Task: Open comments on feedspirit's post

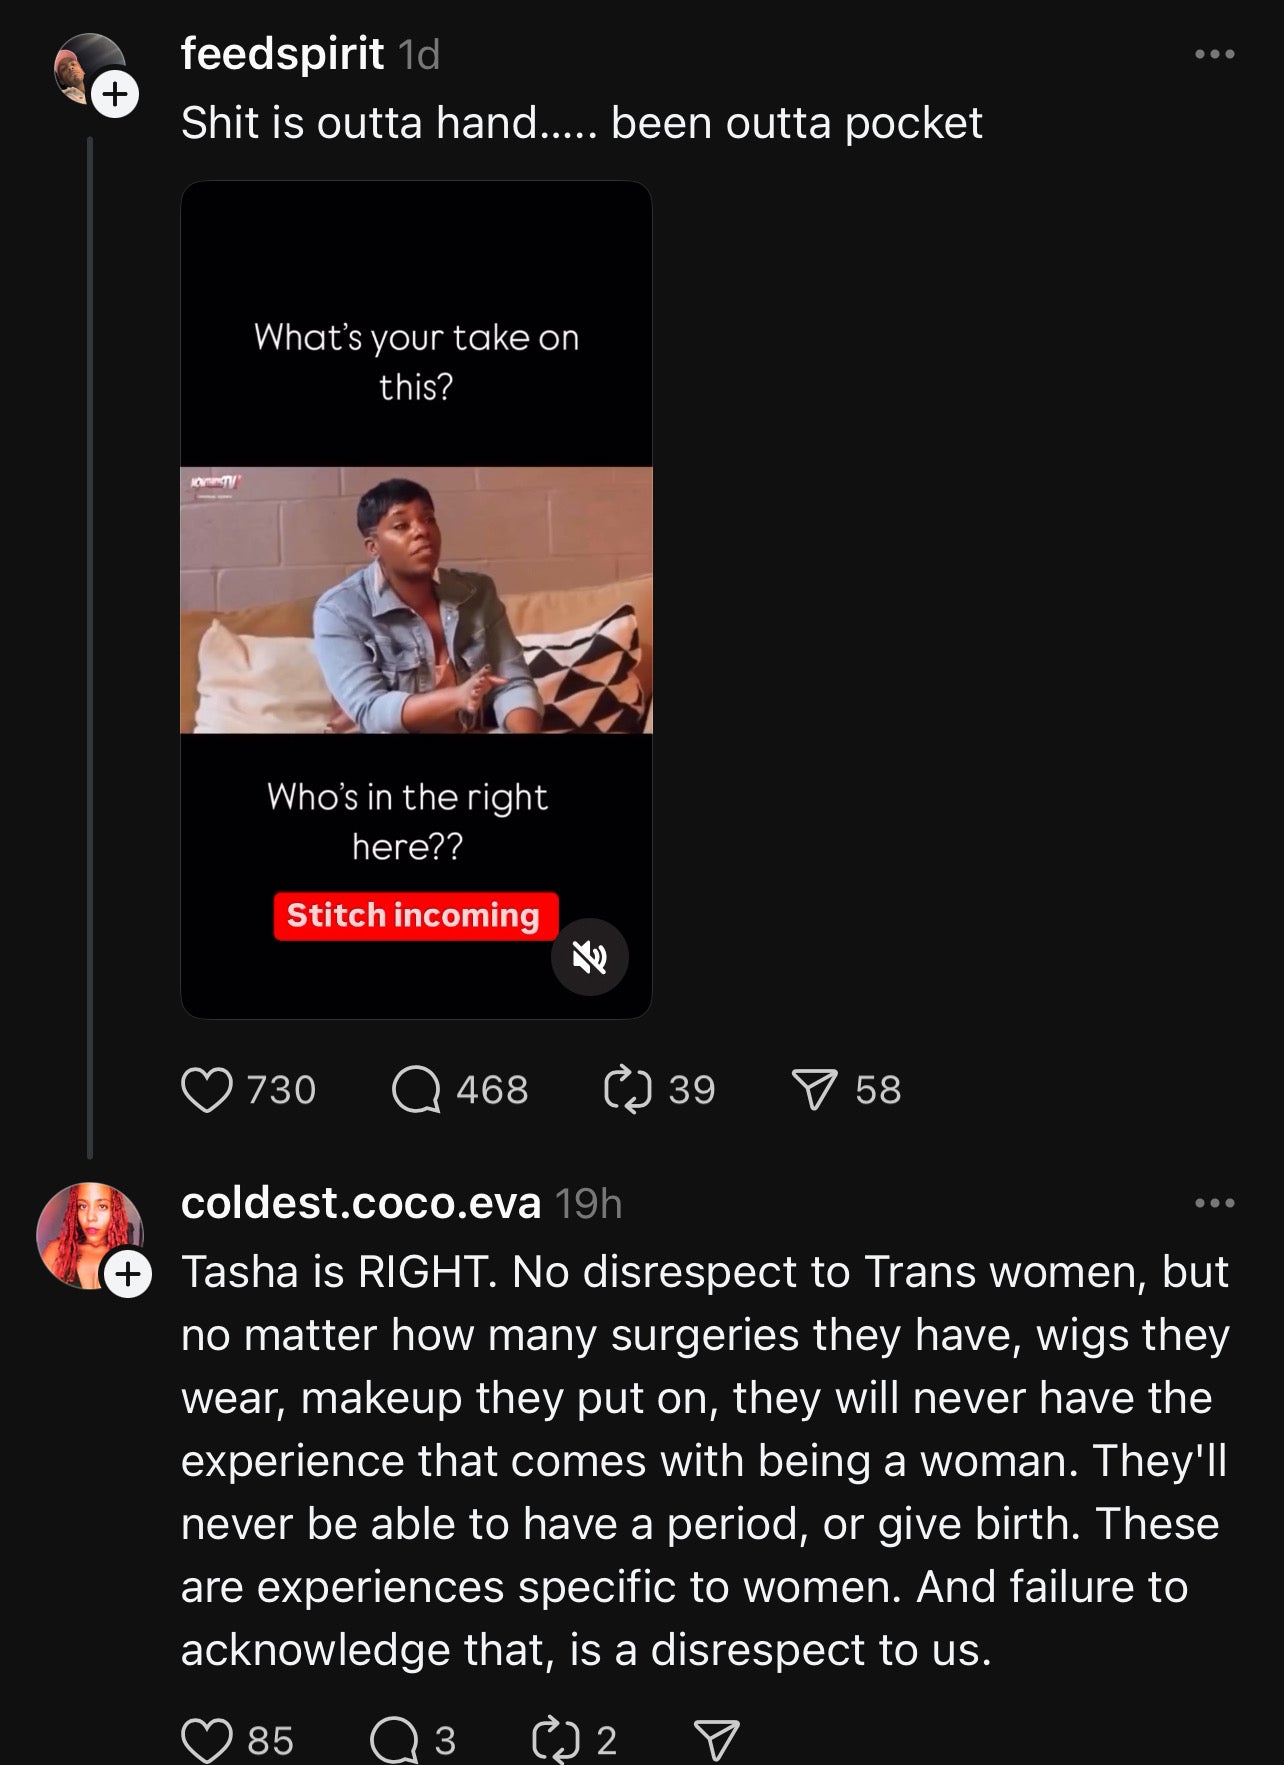Action: click(x=416, y=1090)
